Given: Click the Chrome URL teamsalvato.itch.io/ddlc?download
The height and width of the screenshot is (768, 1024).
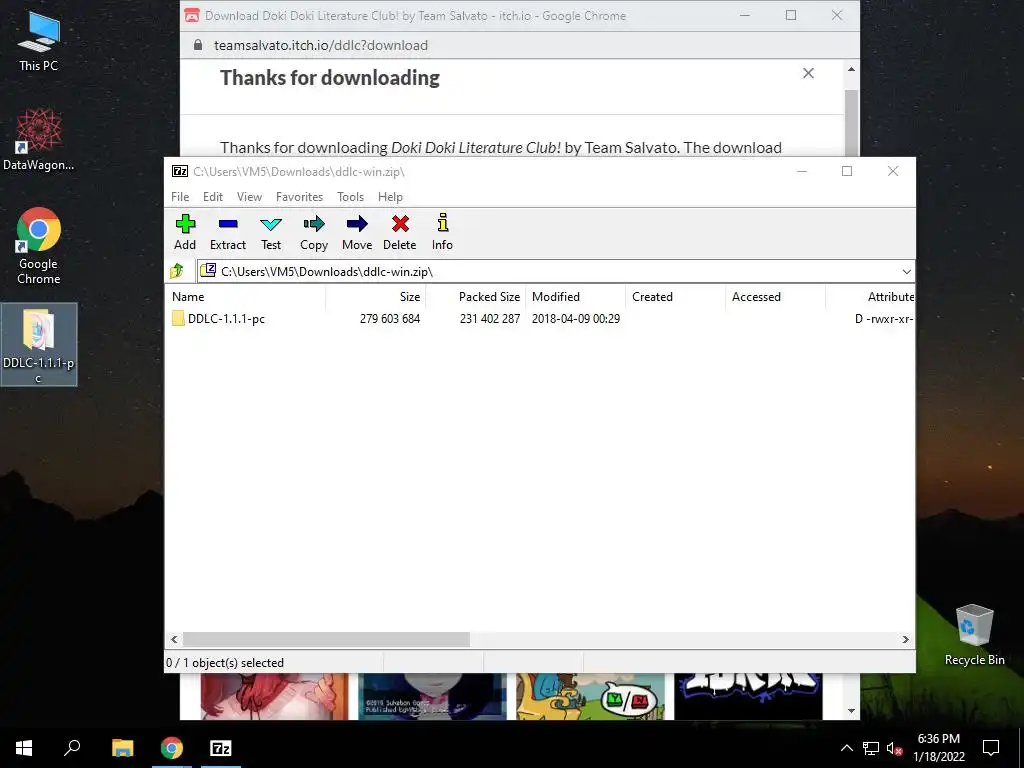Looking at the screenshot, I should tap(321, 45).
